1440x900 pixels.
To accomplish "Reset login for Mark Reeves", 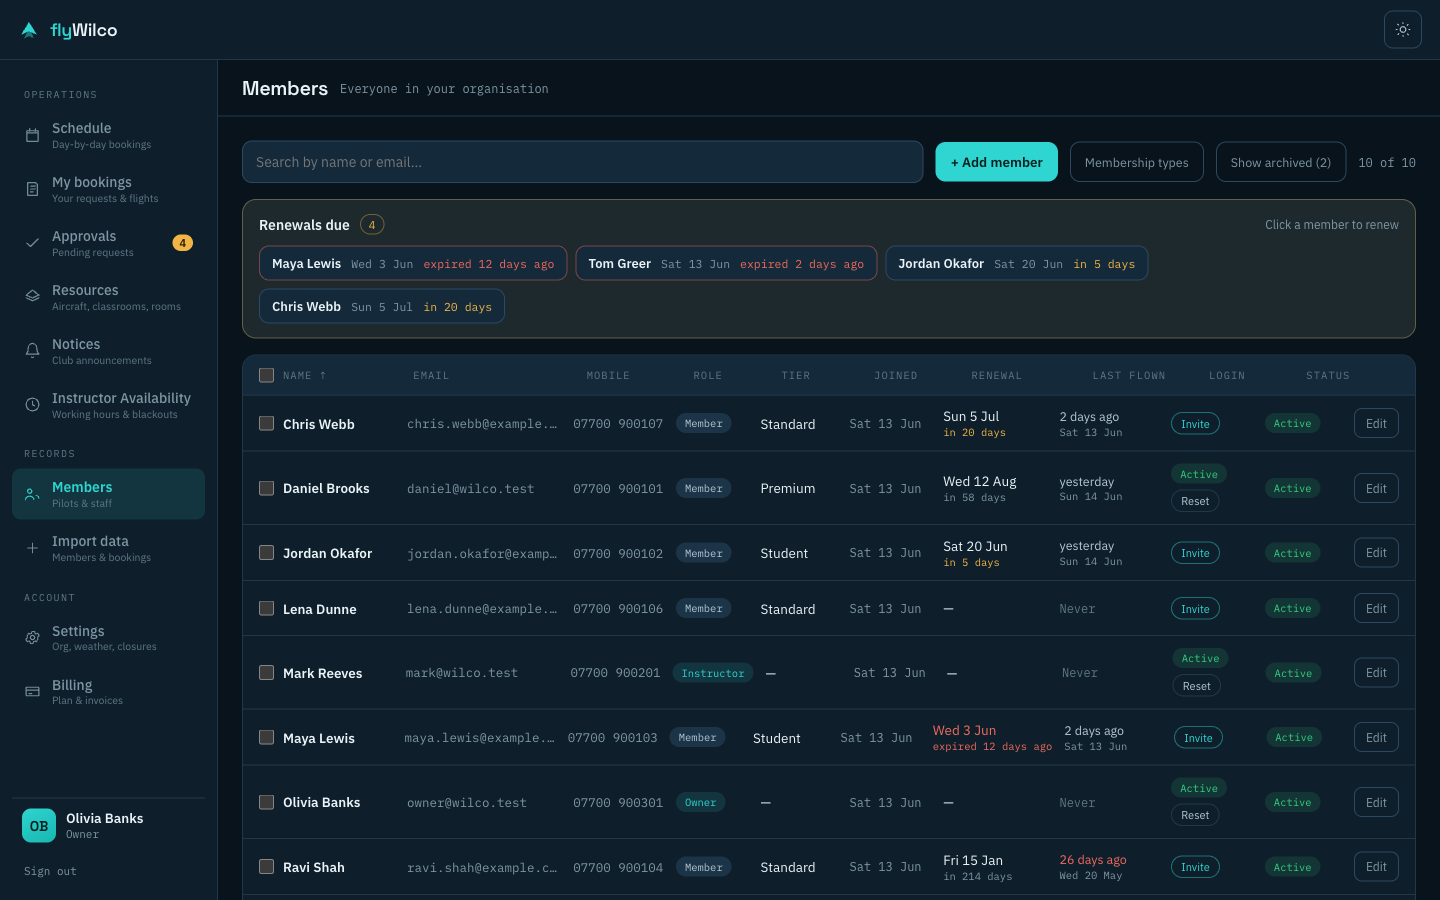I will pos(1197,686).
